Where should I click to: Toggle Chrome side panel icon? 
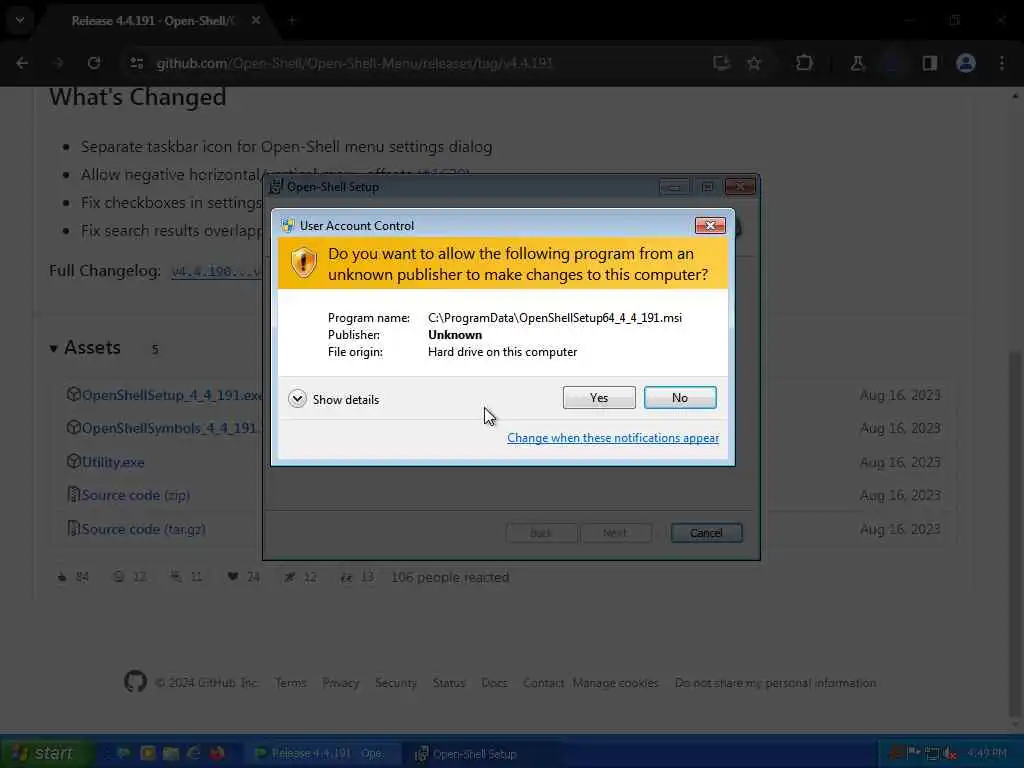(x=929, y=63)
